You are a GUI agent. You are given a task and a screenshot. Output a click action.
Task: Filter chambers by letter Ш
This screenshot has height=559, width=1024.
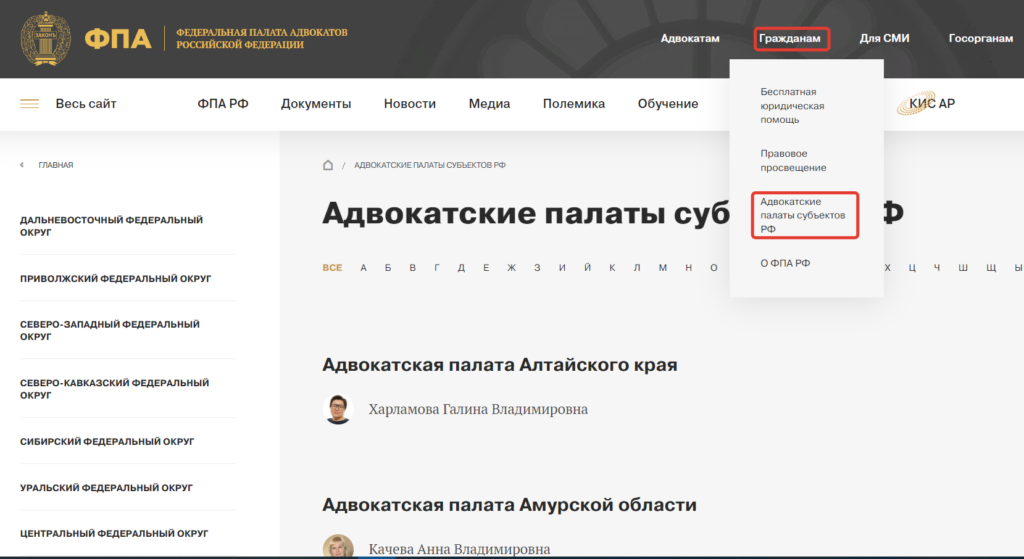coord(963,268)
